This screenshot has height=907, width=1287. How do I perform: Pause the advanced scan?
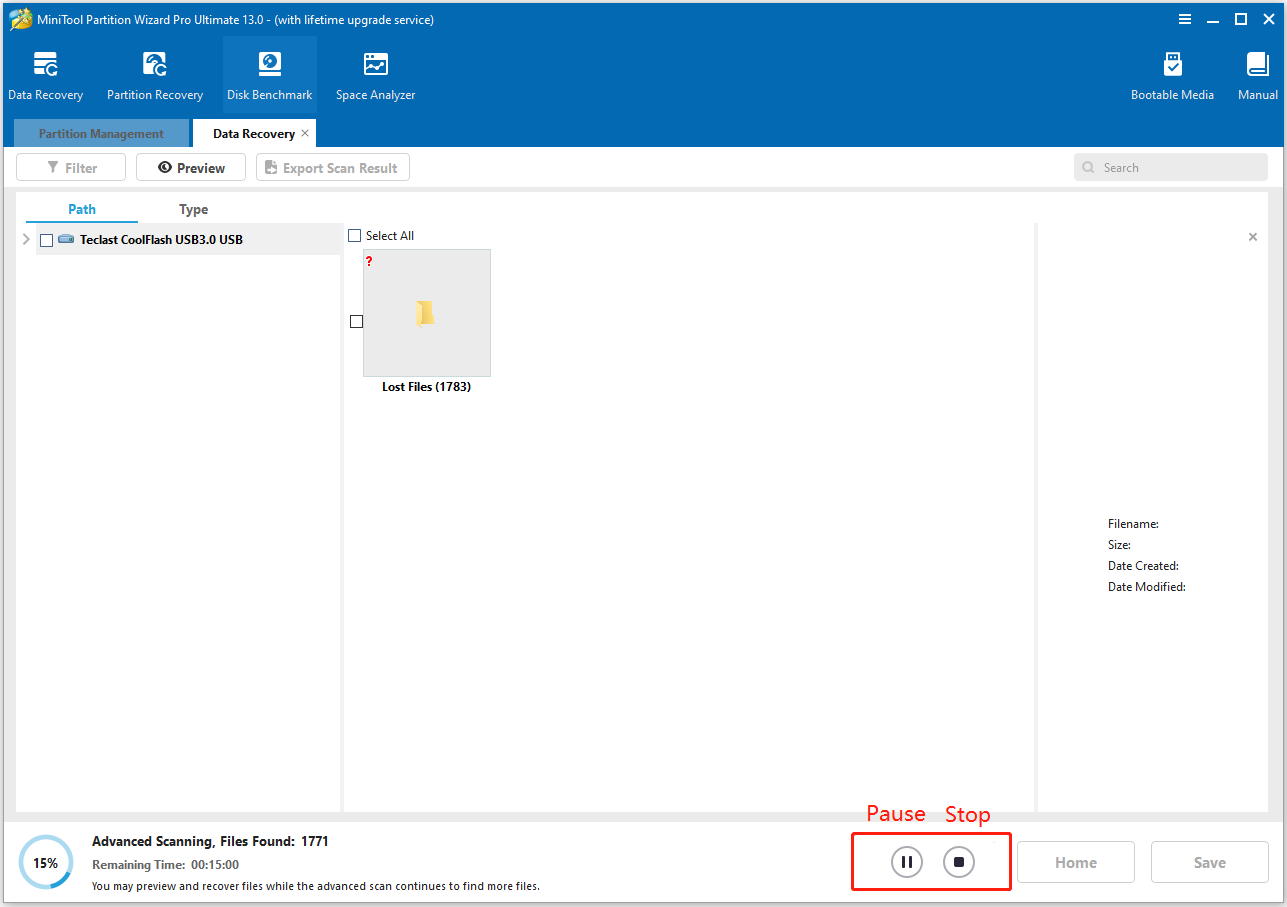[x=906, y=862]
